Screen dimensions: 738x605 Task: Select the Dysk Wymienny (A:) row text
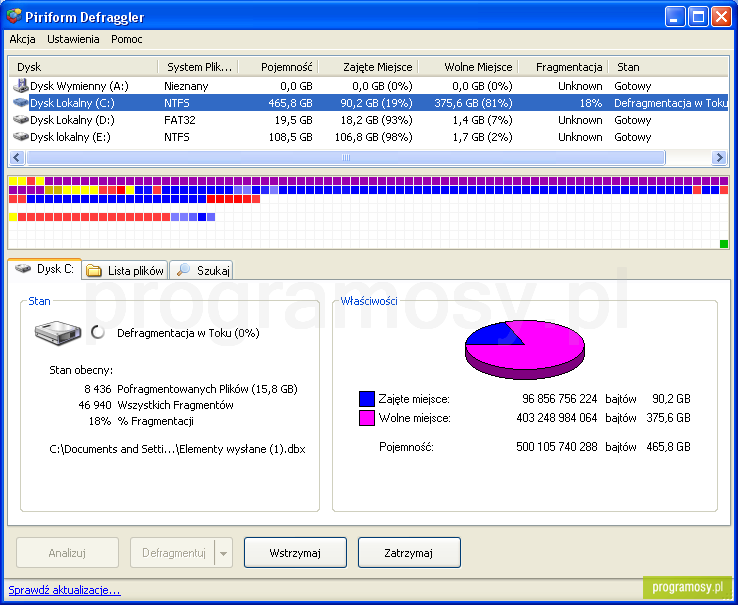coord(79,86)
